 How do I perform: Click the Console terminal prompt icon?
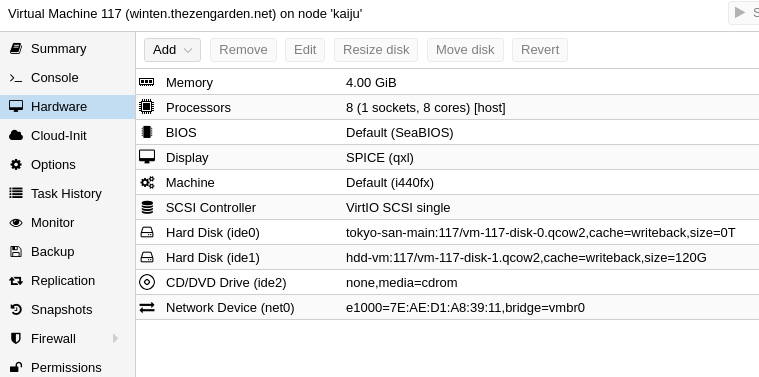click(x=16, y=77)
